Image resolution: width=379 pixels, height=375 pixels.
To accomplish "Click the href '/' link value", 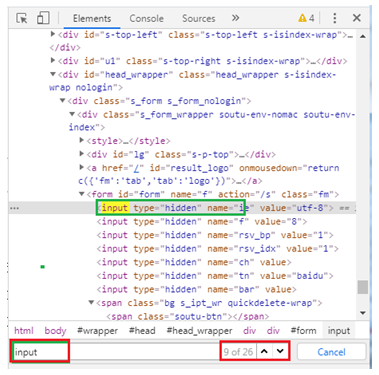I will [x=136, y=168].
